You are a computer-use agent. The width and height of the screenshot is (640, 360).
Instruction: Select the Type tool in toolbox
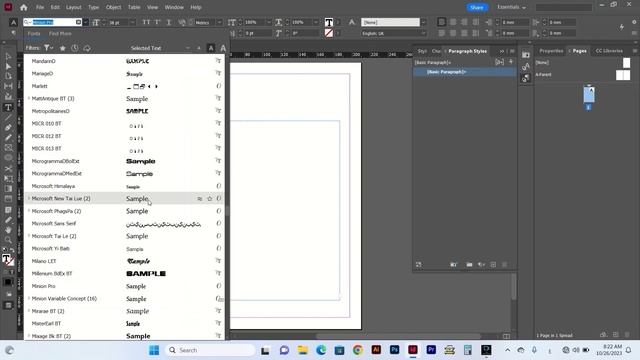(8, 107)
